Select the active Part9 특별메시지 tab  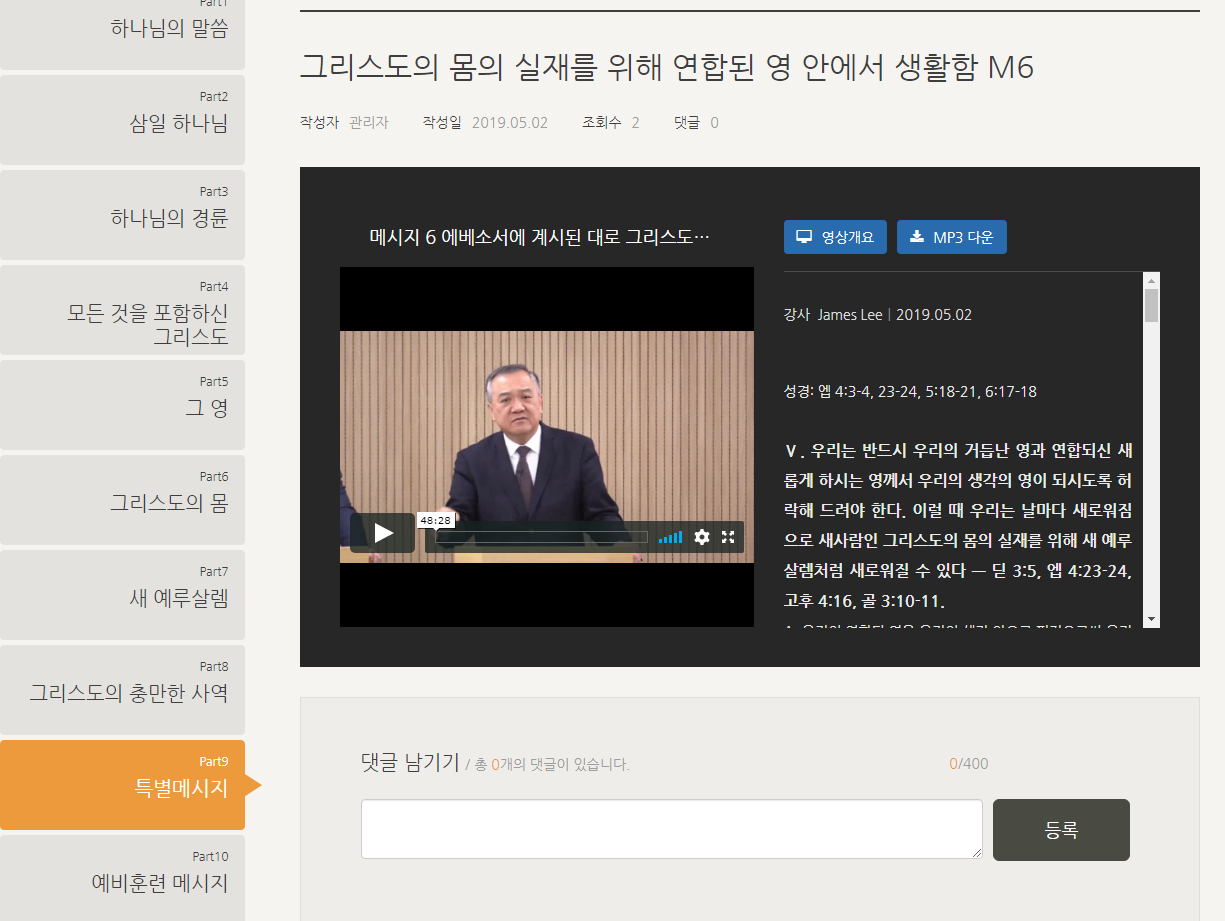tap(122, 784)
